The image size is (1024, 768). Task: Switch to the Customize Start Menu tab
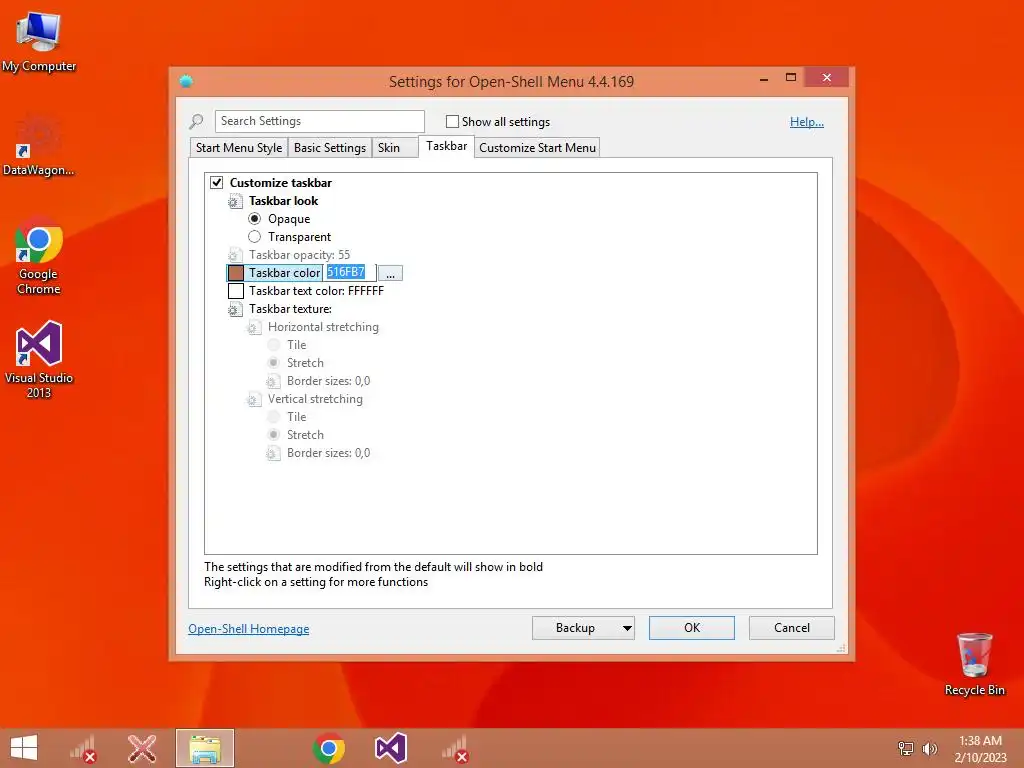pyautogui.click(x=537, y=148)
